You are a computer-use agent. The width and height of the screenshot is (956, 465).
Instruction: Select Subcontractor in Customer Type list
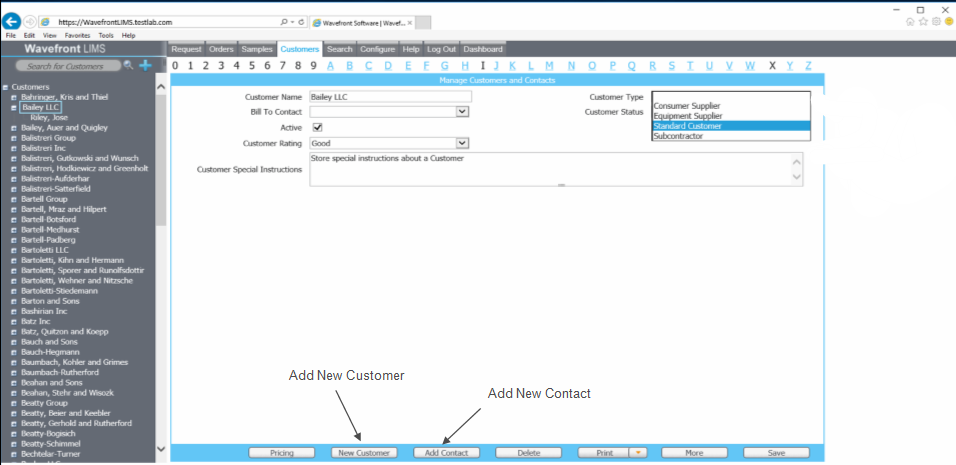(x=678, y=136)
